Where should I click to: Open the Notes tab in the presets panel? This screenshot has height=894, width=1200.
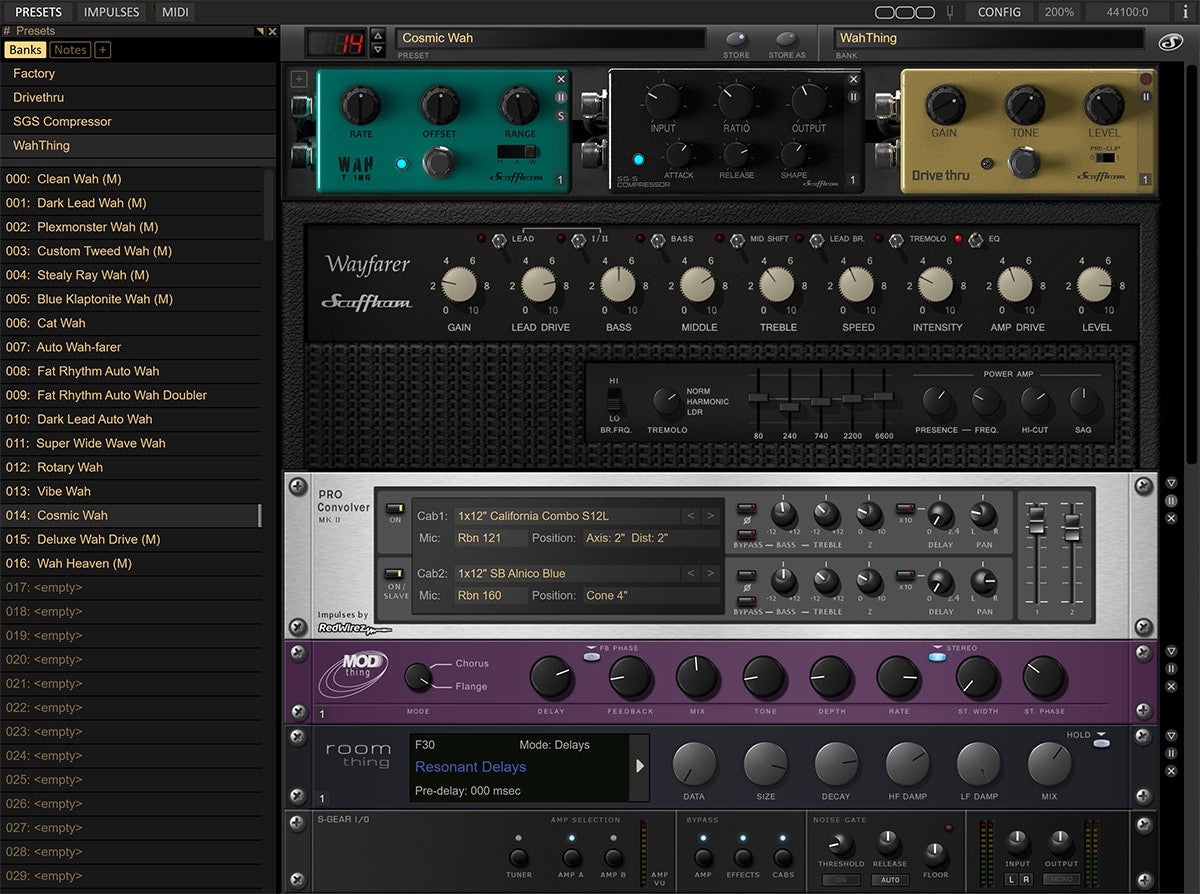click(x=69, y=49)
